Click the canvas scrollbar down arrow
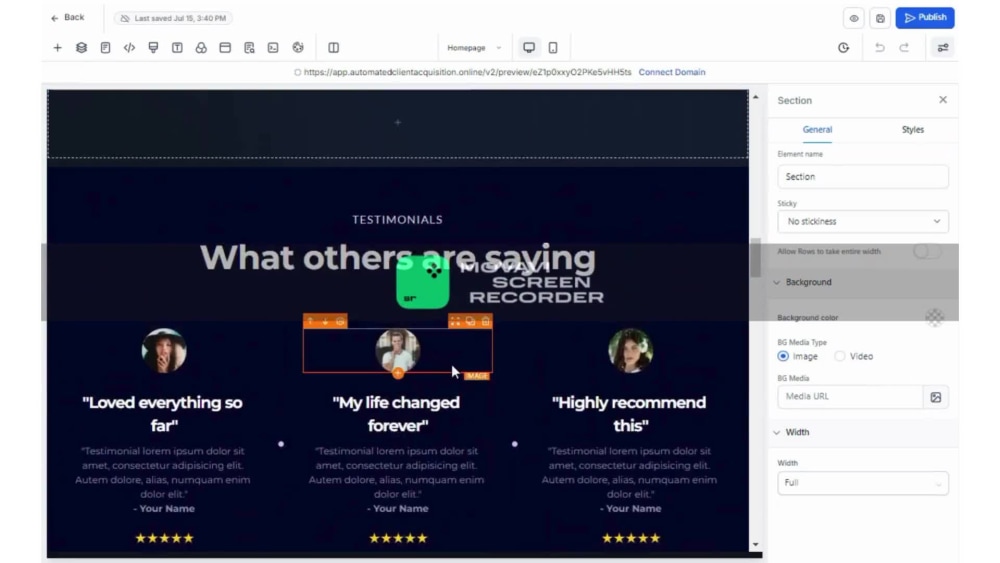This screenshot has width=1000, height=563. click(x=756, y=545)
